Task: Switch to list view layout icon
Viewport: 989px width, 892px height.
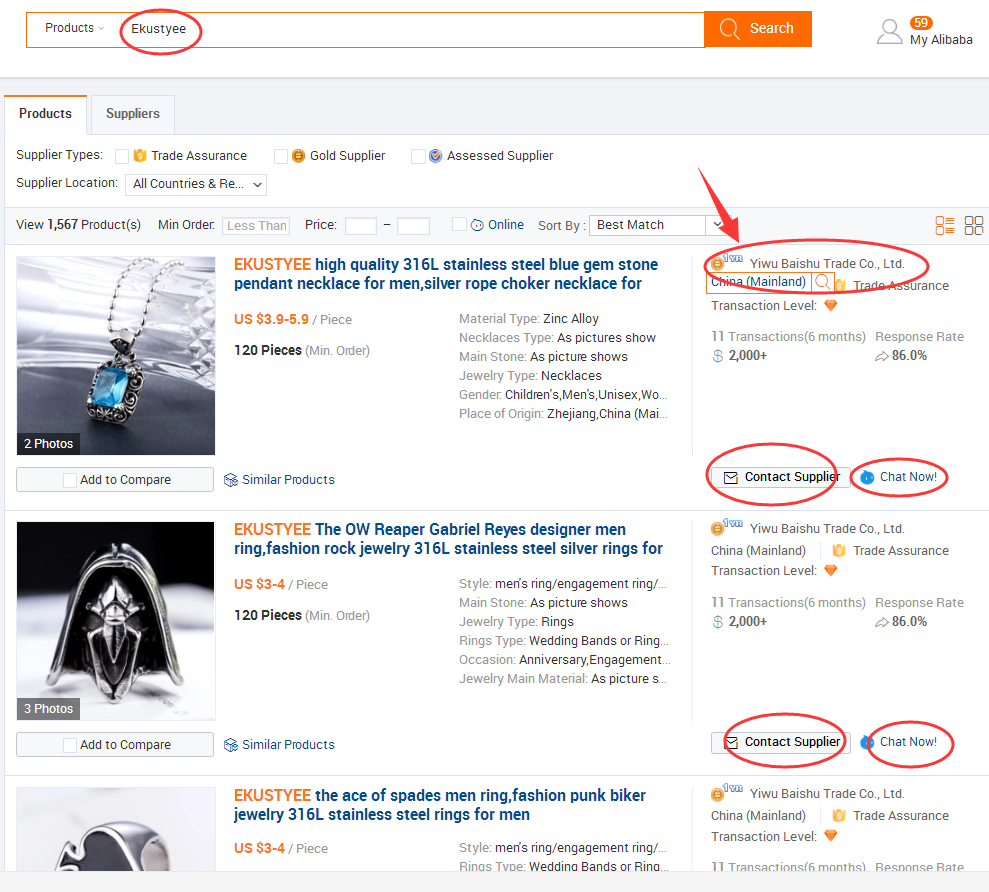Action: [945, 225]
